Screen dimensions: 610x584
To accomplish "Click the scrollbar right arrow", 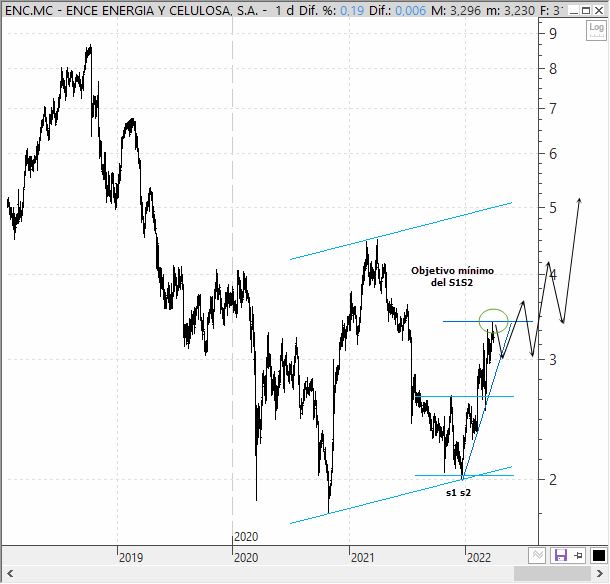I will coord(599,573).
